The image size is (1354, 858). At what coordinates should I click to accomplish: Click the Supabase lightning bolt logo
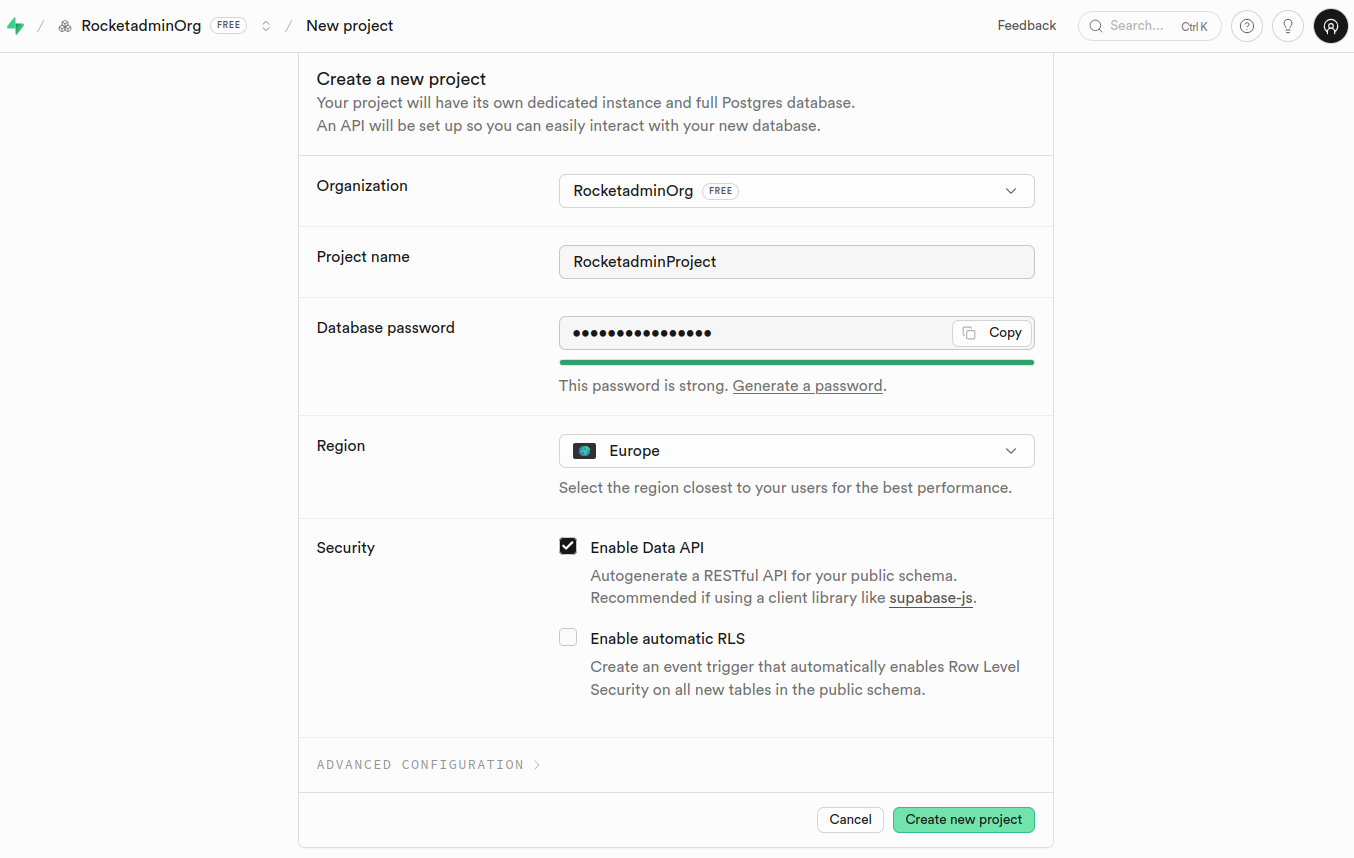point(15,26)
